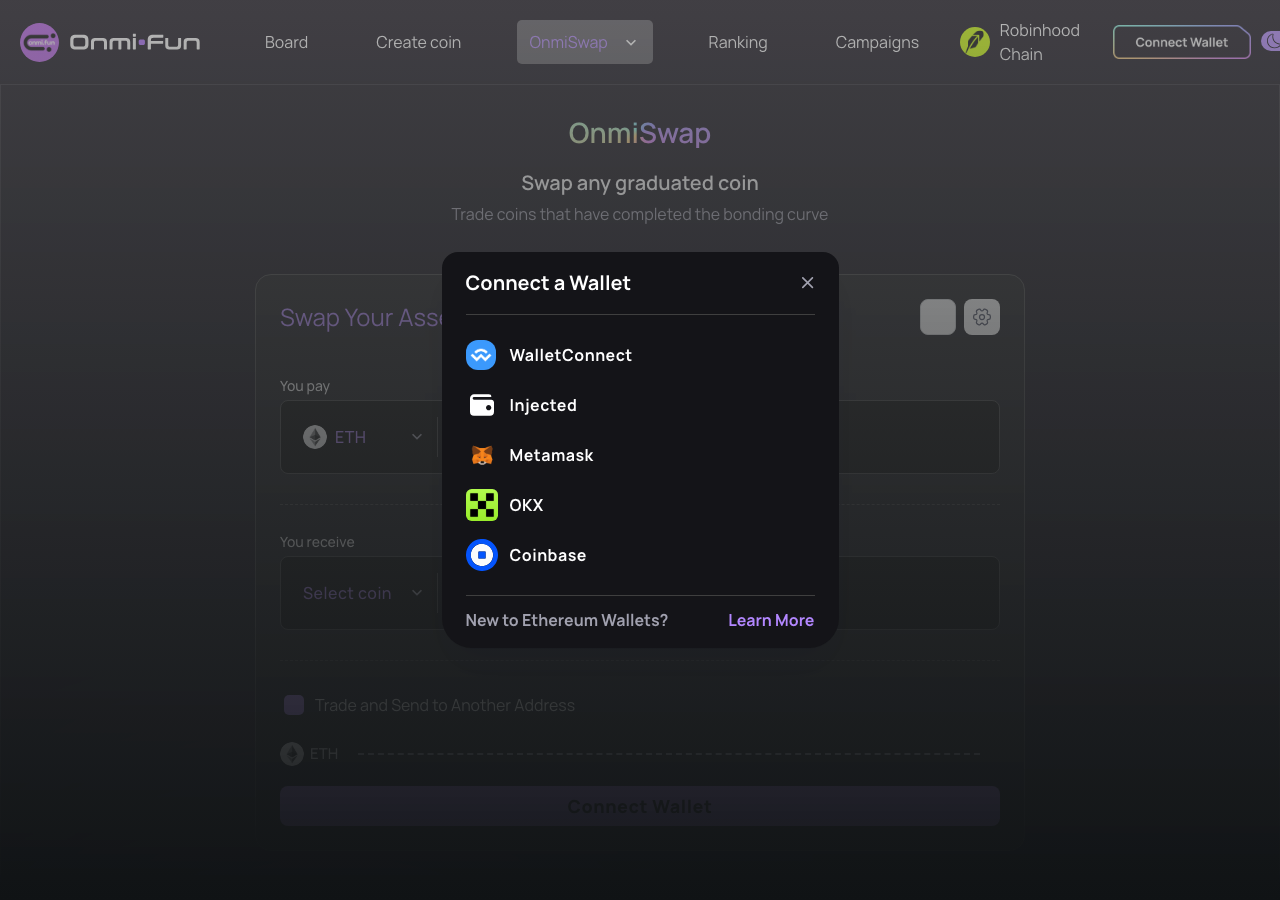Click the Trade coins bonding curve subtitle
1280x900 pixels.
tap(640, 214)
